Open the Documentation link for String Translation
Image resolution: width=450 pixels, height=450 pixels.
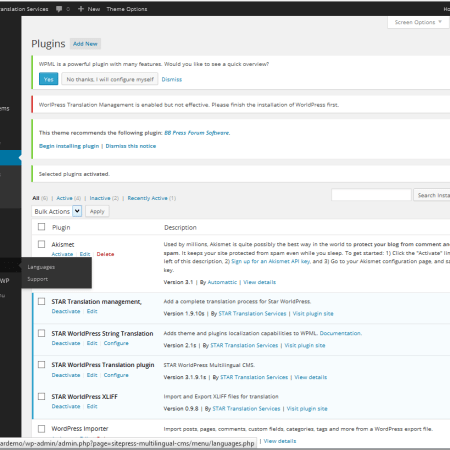click(x=340, y=333)
